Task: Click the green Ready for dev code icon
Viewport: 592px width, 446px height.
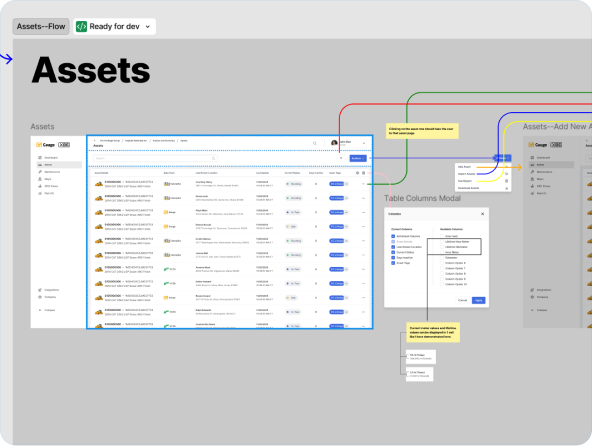Action: click(81, 26)
